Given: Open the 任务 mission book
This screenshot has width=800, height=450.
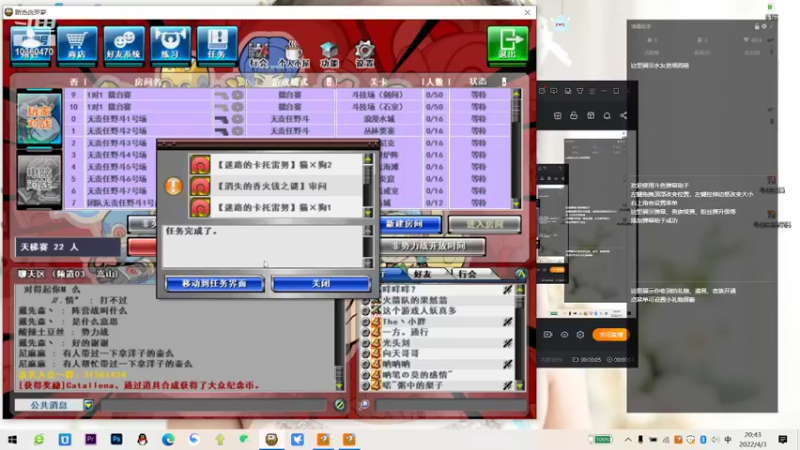Looking at the screenshot, I should point(217,44).
